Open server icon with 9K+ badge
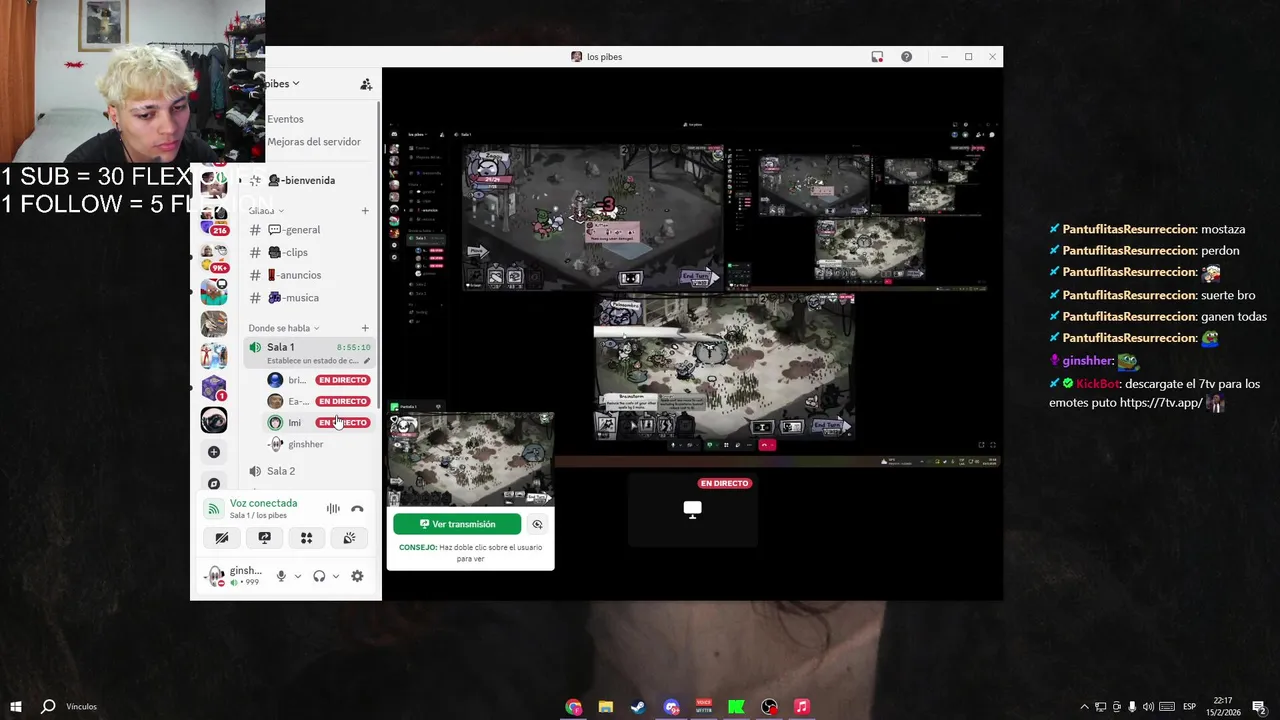This screenshot has width=1280, height=720. 214,256
